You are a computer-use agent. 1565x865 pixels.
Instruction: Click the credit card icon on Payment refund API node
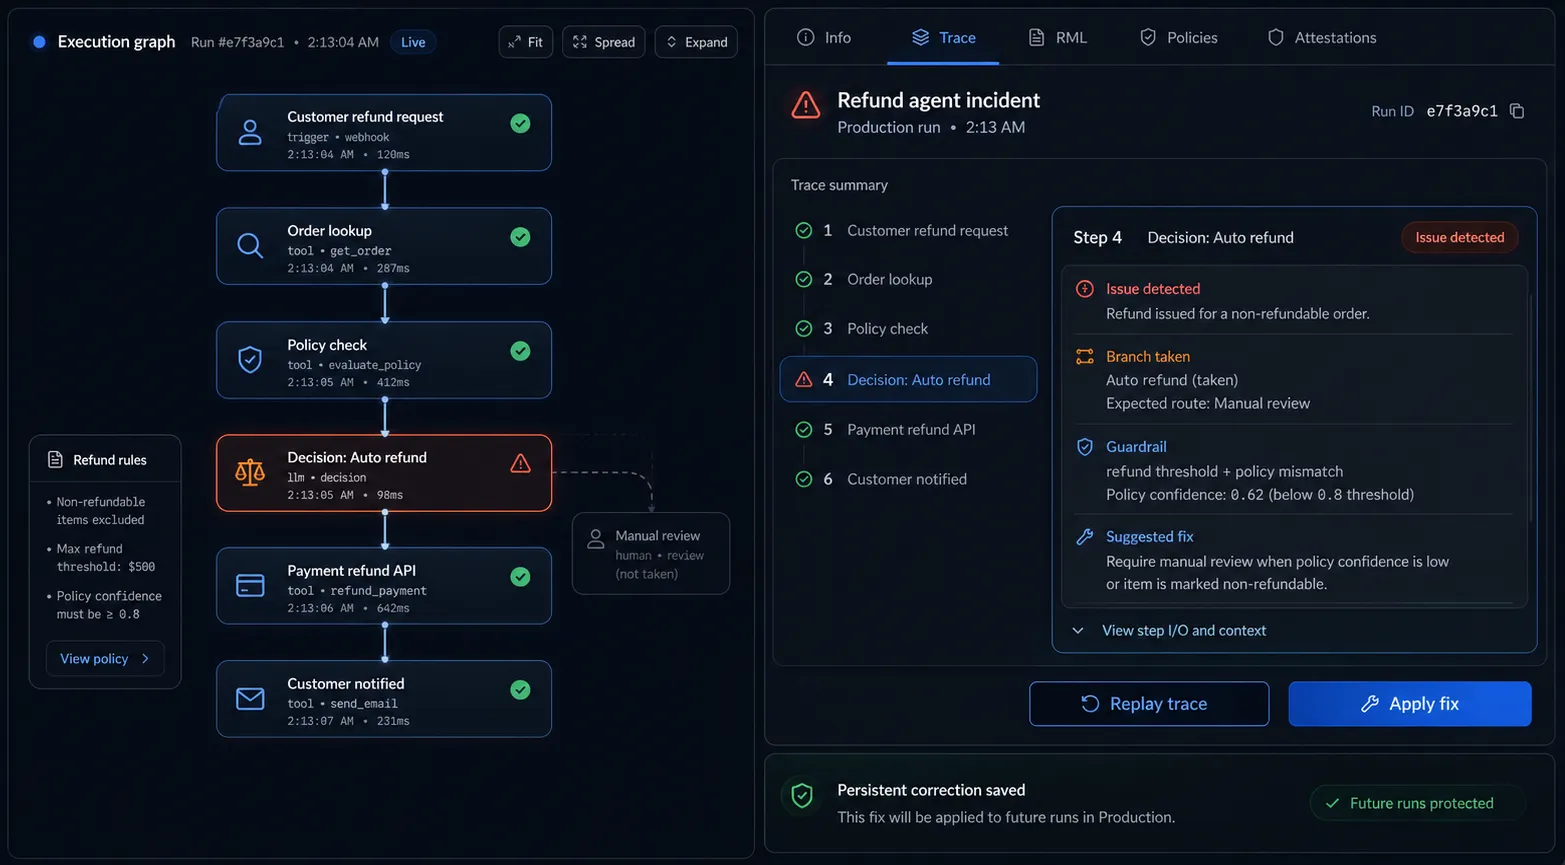click(x=250, y=585)
